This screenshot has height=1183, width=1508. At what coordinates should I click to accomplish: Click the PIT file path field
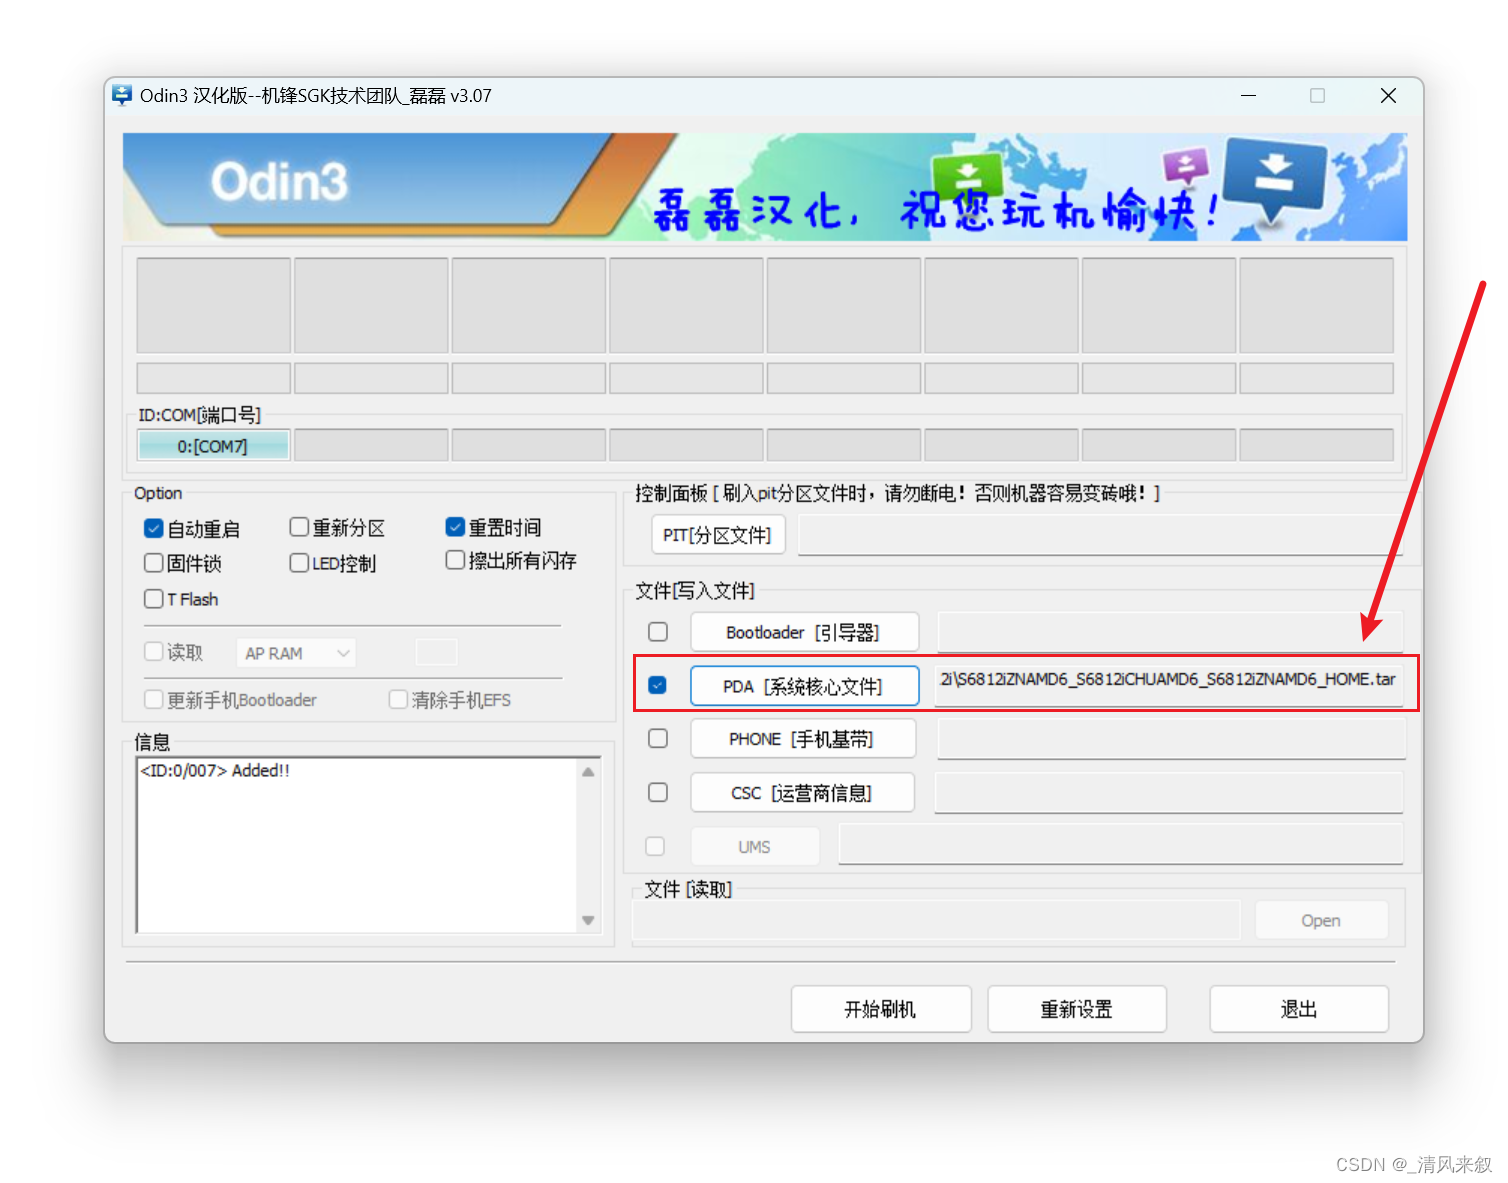click(1101, 535)
